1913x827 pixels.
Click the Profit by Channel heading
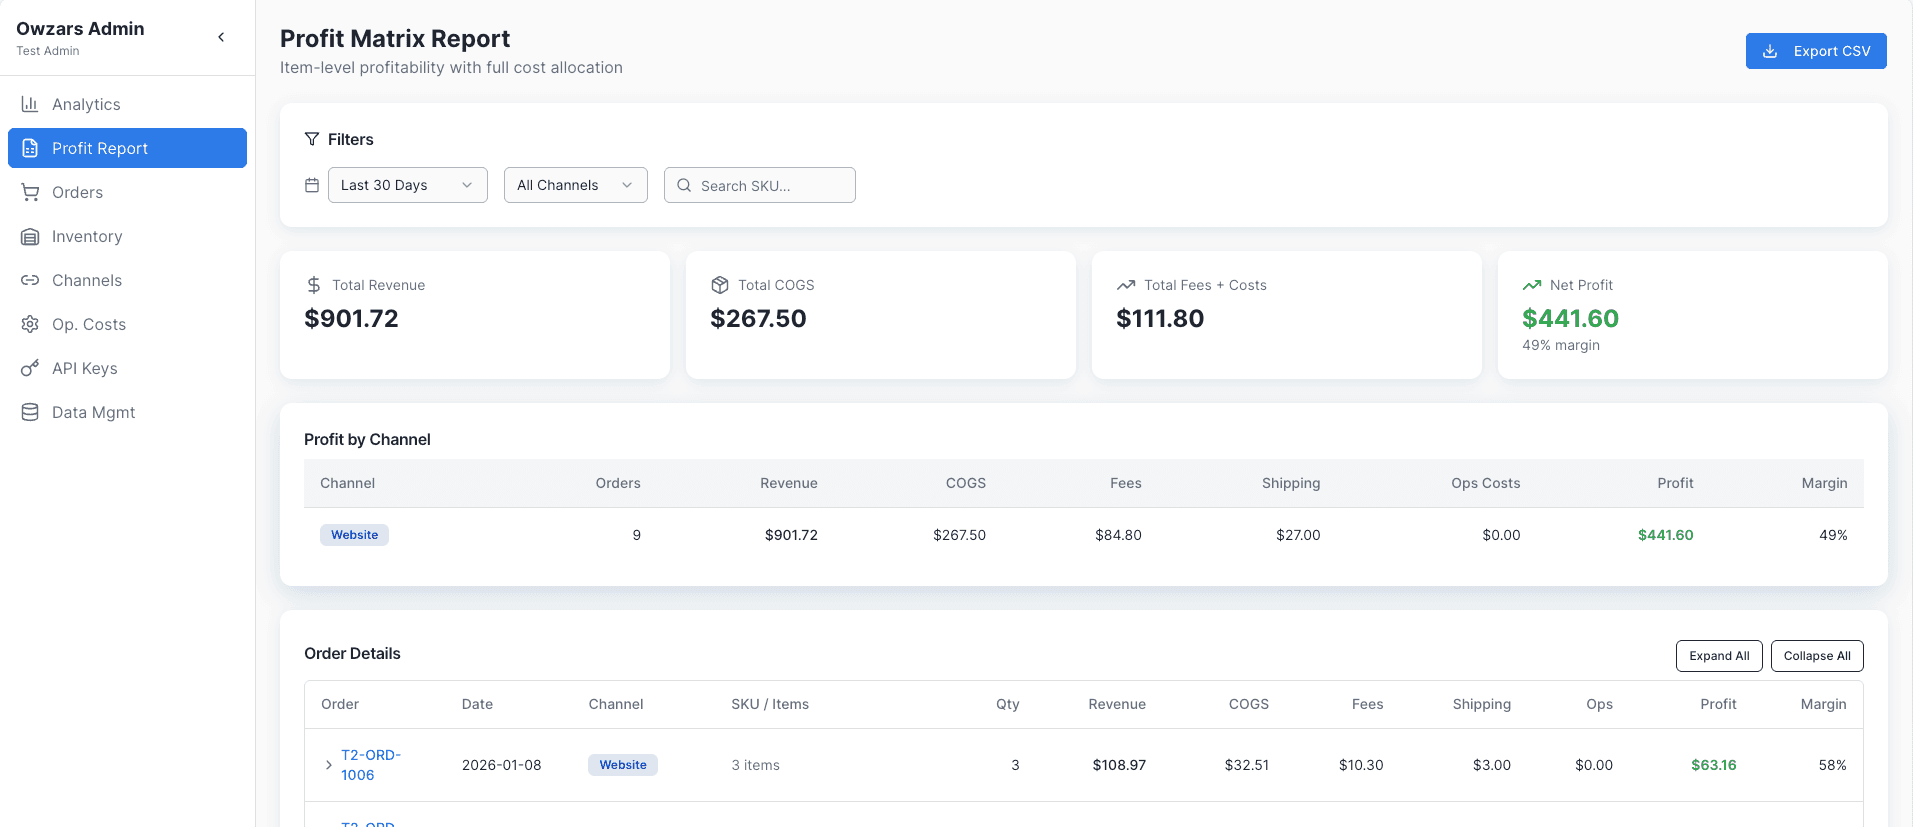click(x=367, y=439)
